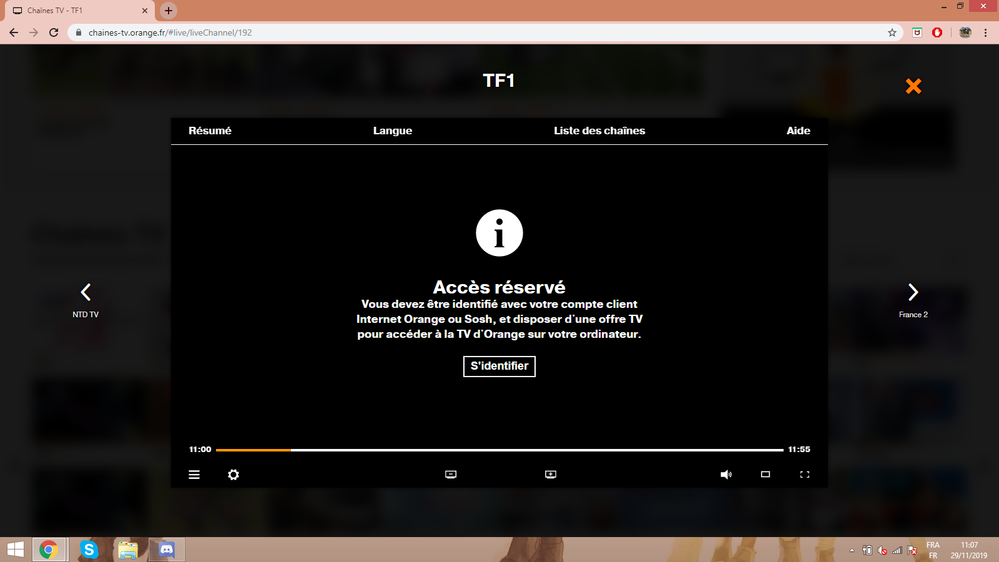
Task: Enter fullscreen mode in player
Action: click(805, 474)
